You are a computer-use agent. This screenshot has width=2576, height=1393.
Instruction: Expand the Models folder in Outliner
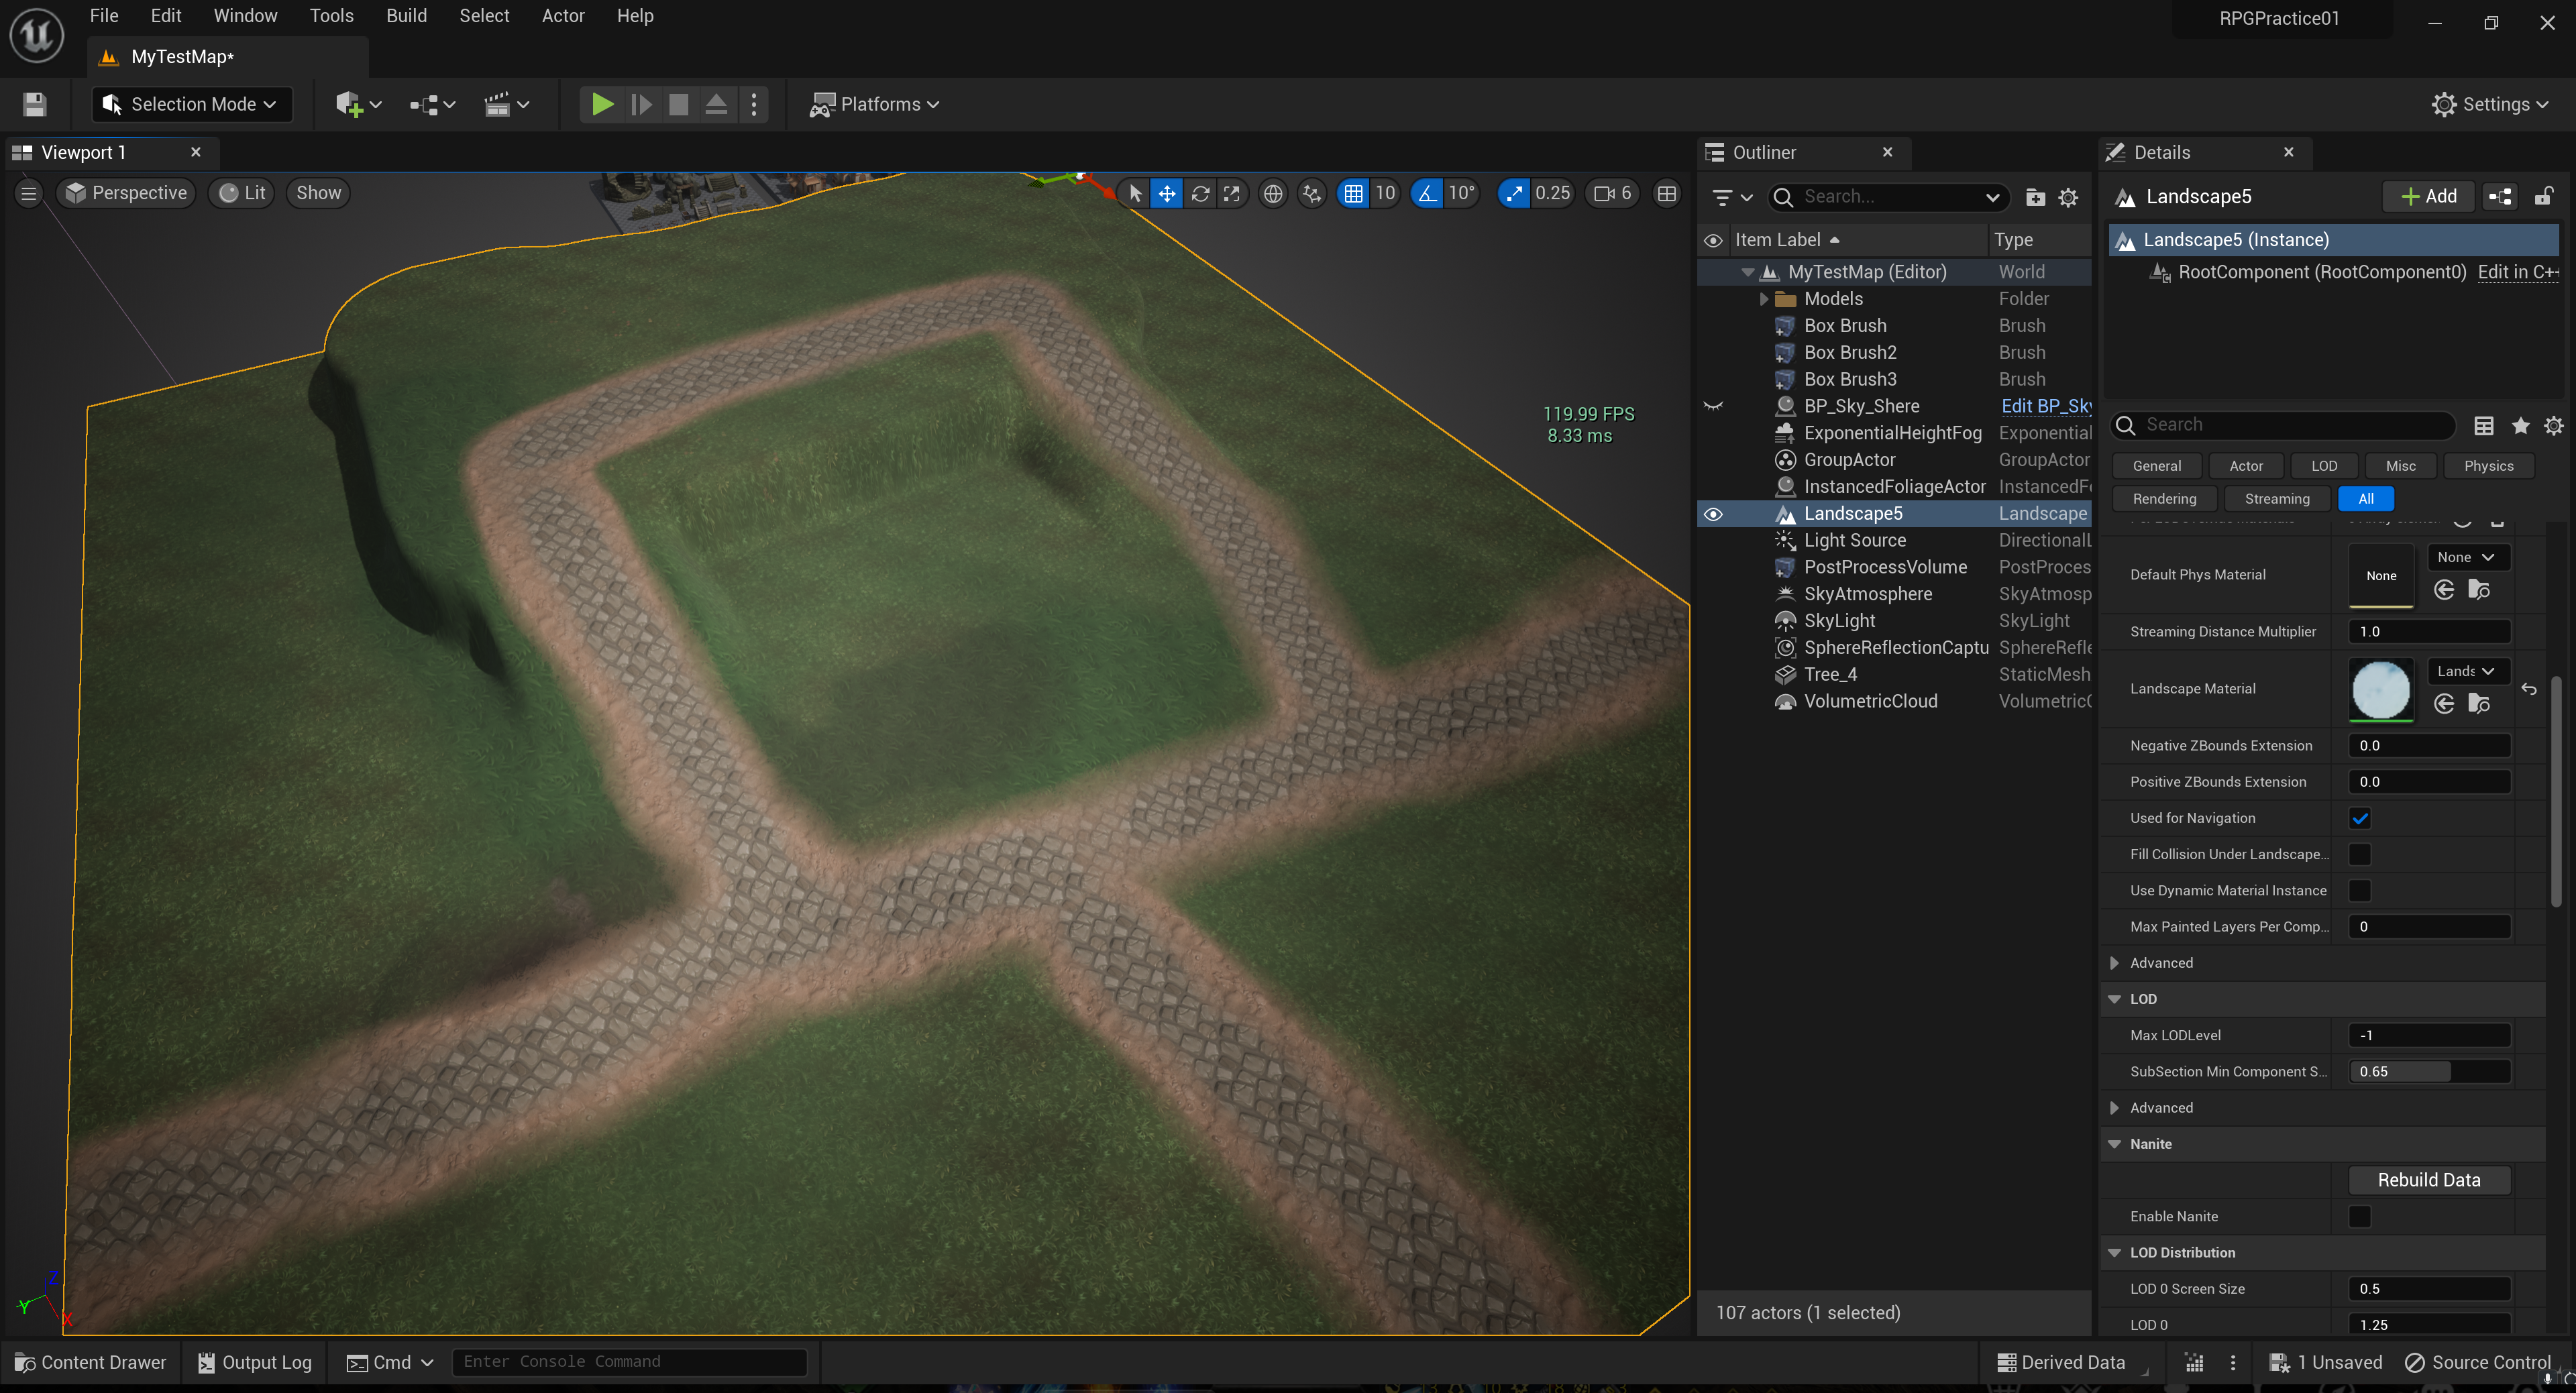1764,299
